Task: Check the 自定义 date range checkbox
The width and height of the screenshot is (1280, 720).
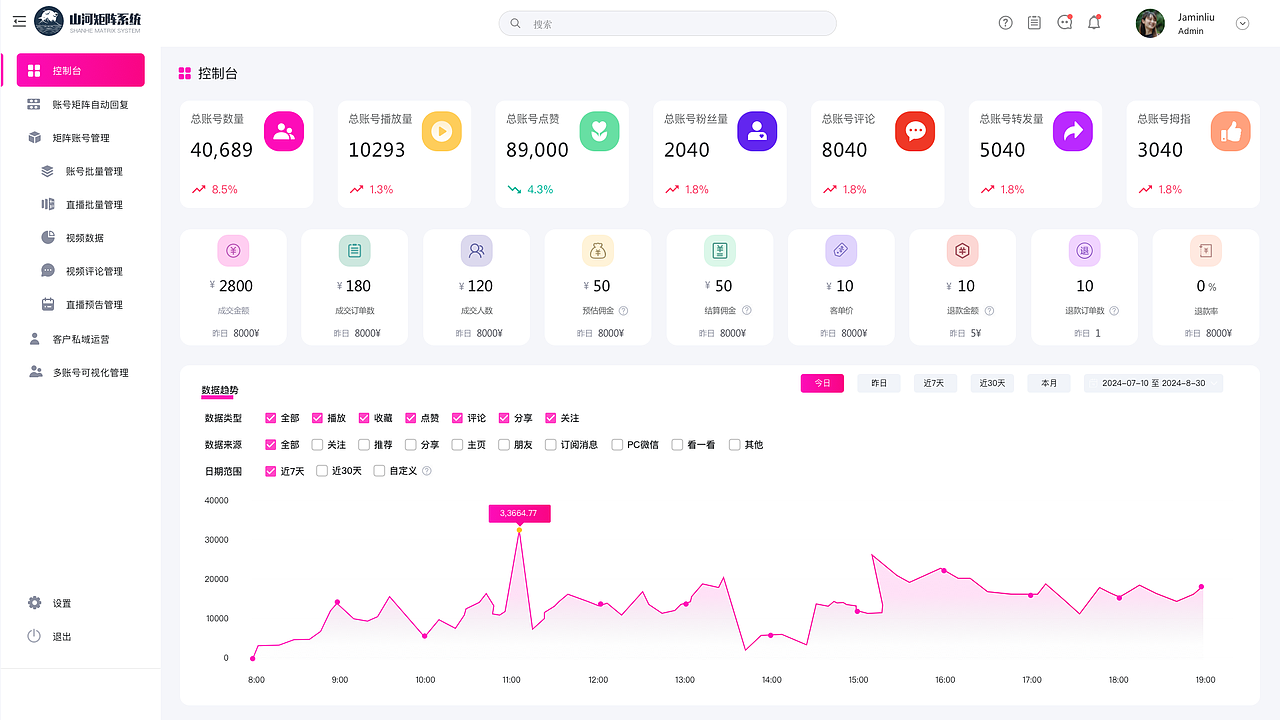Action: (x=379, y=471)
